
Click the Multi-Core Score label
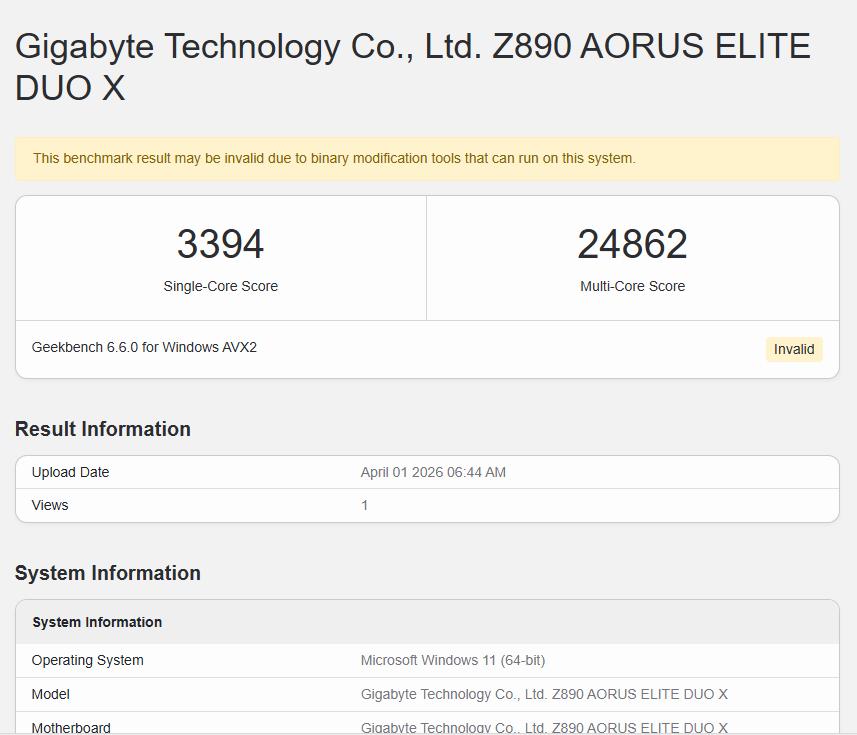click(x=632, y=286)
